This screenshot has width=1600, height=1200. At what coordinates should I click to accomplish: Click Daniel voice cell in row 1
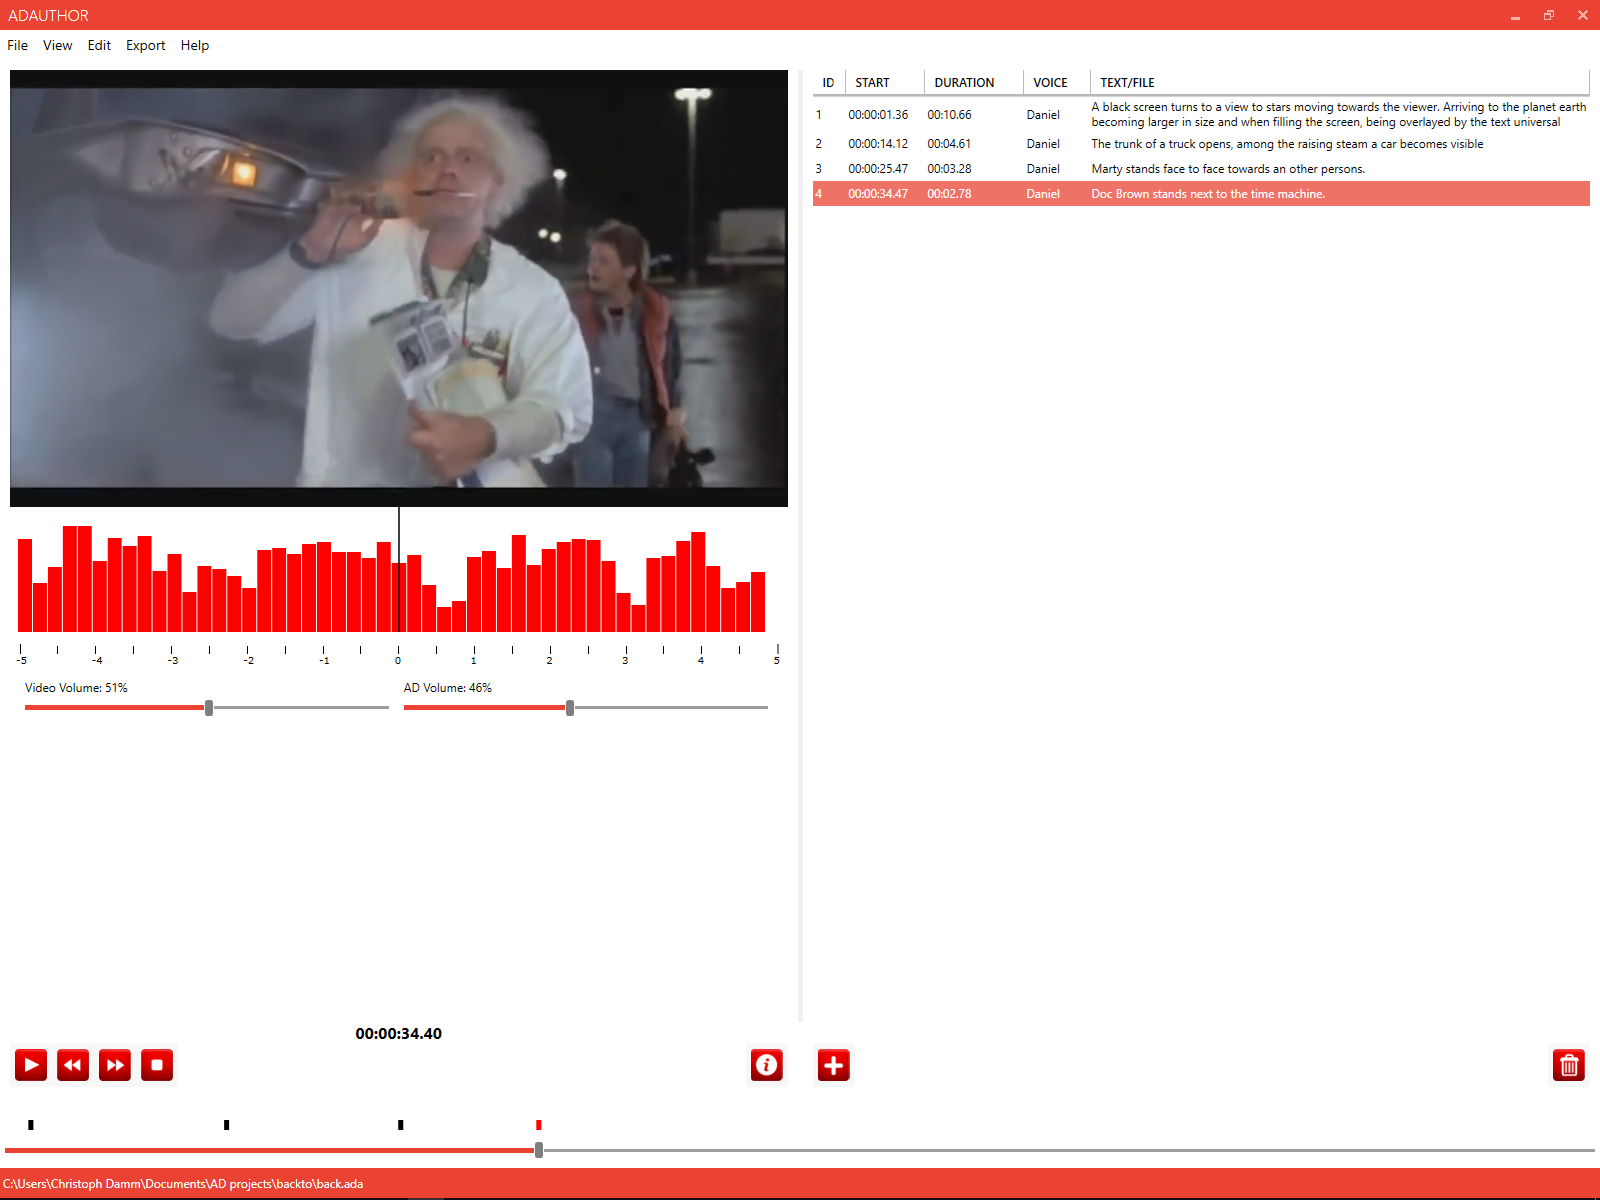[x=1043, y=115]
